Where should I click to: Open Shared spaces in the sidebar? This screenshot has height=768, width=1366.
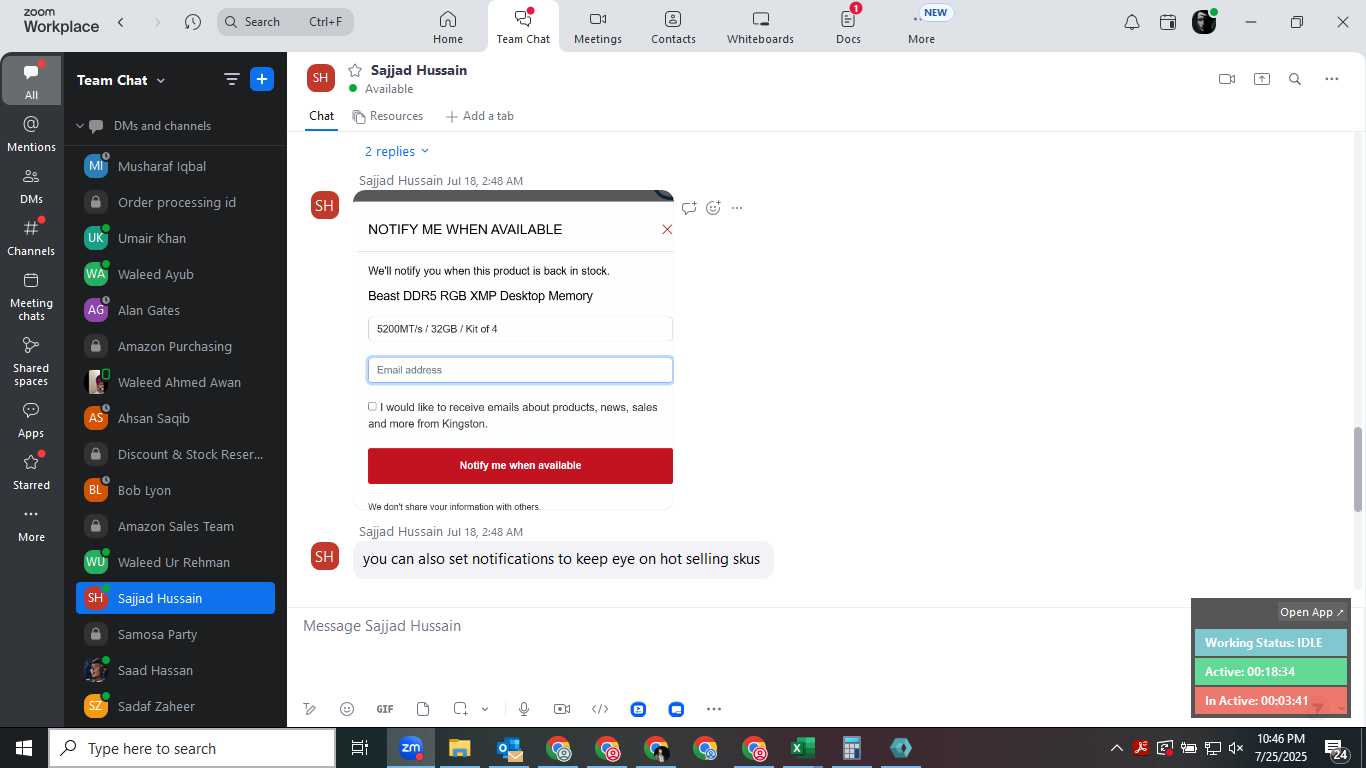tap(31, 360)
